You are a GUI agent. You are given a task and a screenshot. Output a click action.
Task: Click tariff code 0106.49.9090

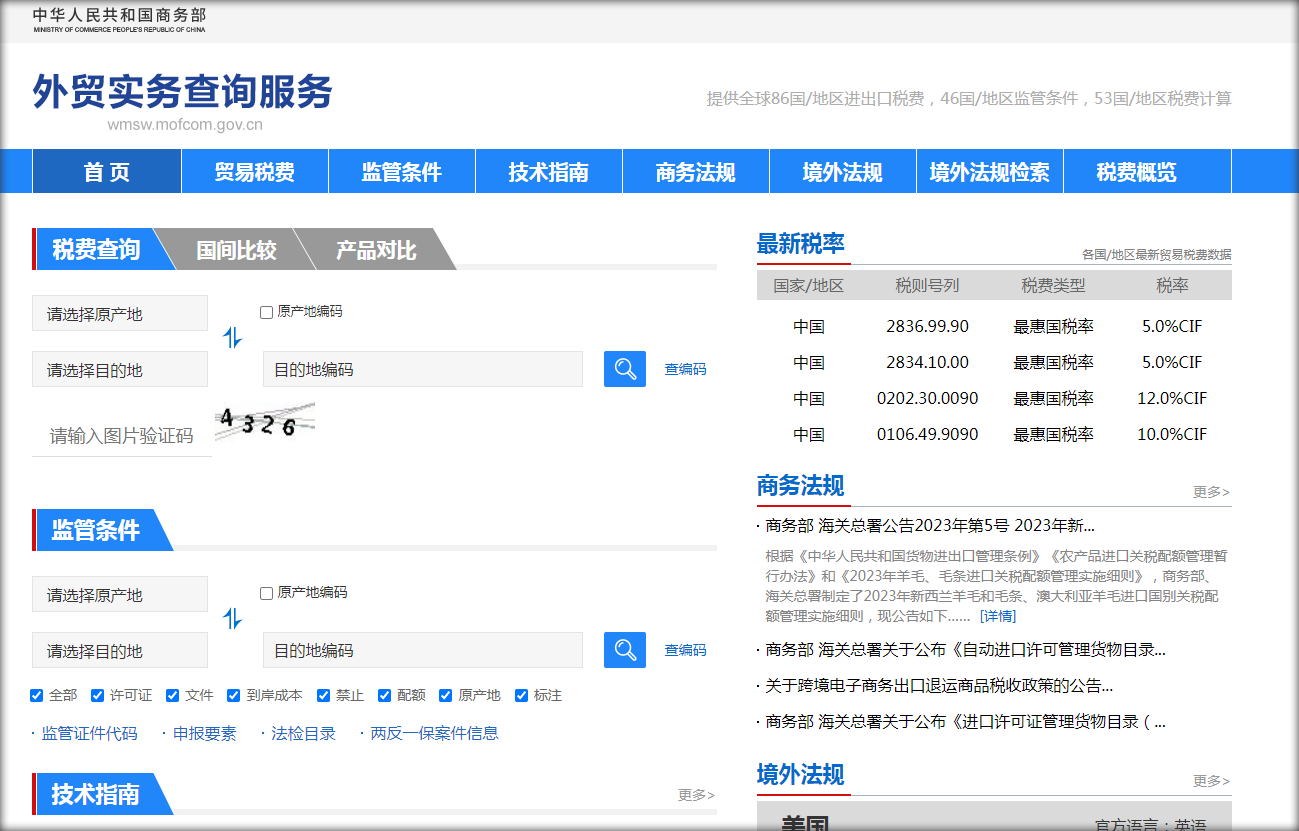click(x=928, y=434)
